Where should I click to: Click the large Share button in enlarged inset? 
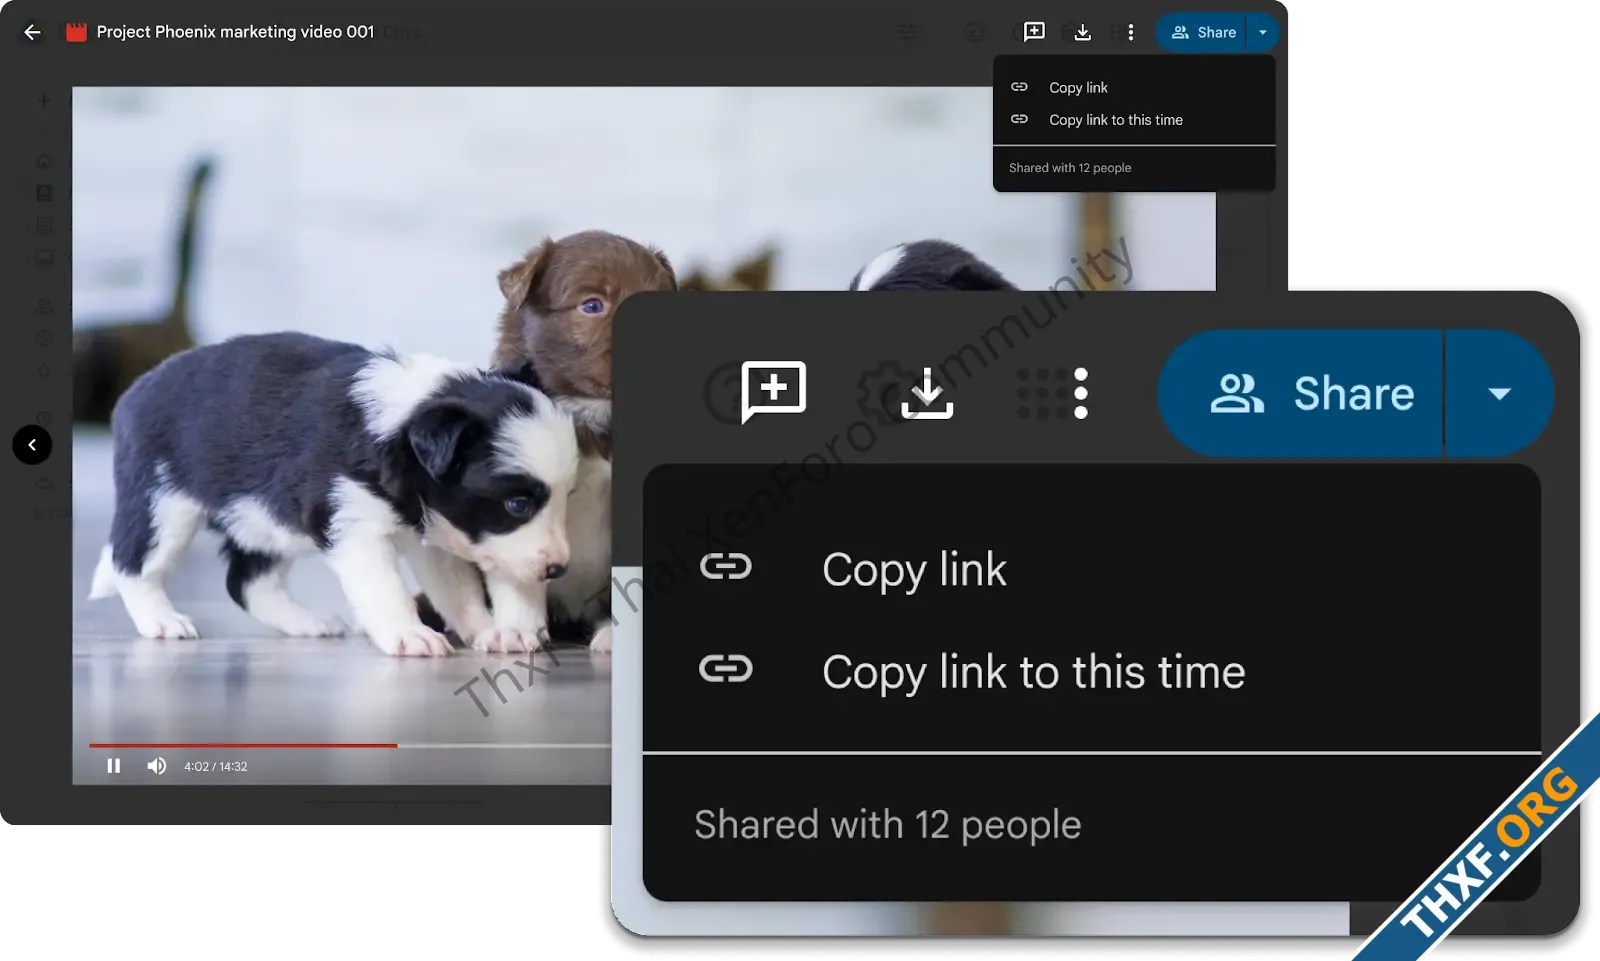[1301, 393]
